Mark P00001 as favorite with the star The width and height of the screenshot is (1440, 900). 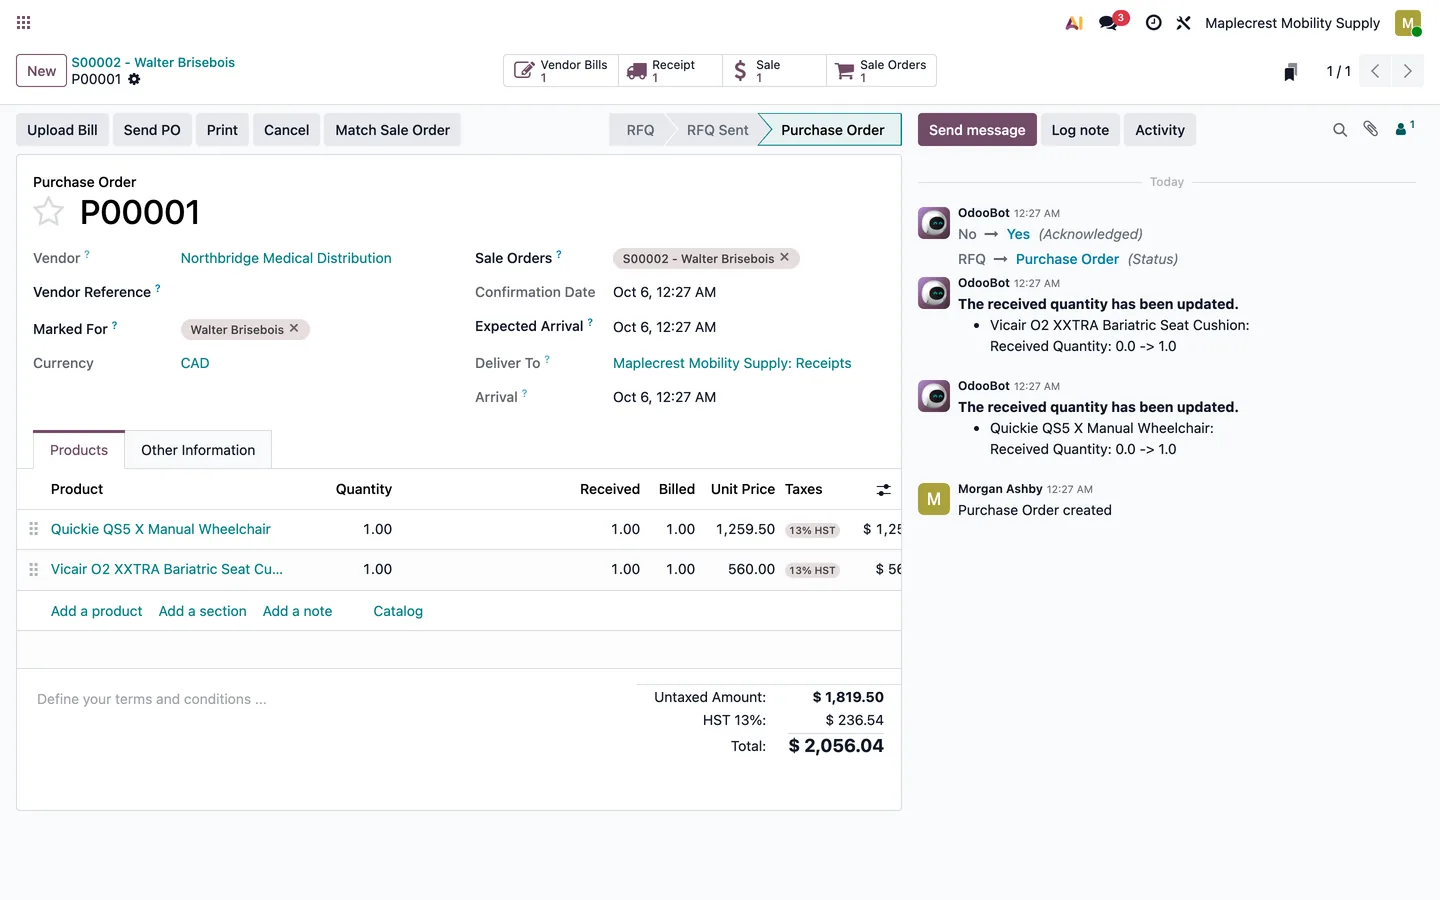click(48, 211)
